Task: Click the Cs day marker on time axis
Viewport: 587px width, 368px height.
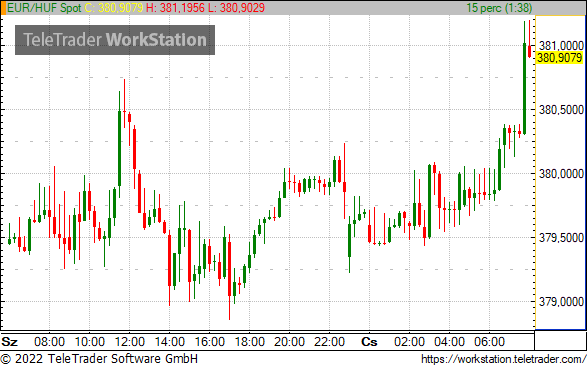Action: 369,342
